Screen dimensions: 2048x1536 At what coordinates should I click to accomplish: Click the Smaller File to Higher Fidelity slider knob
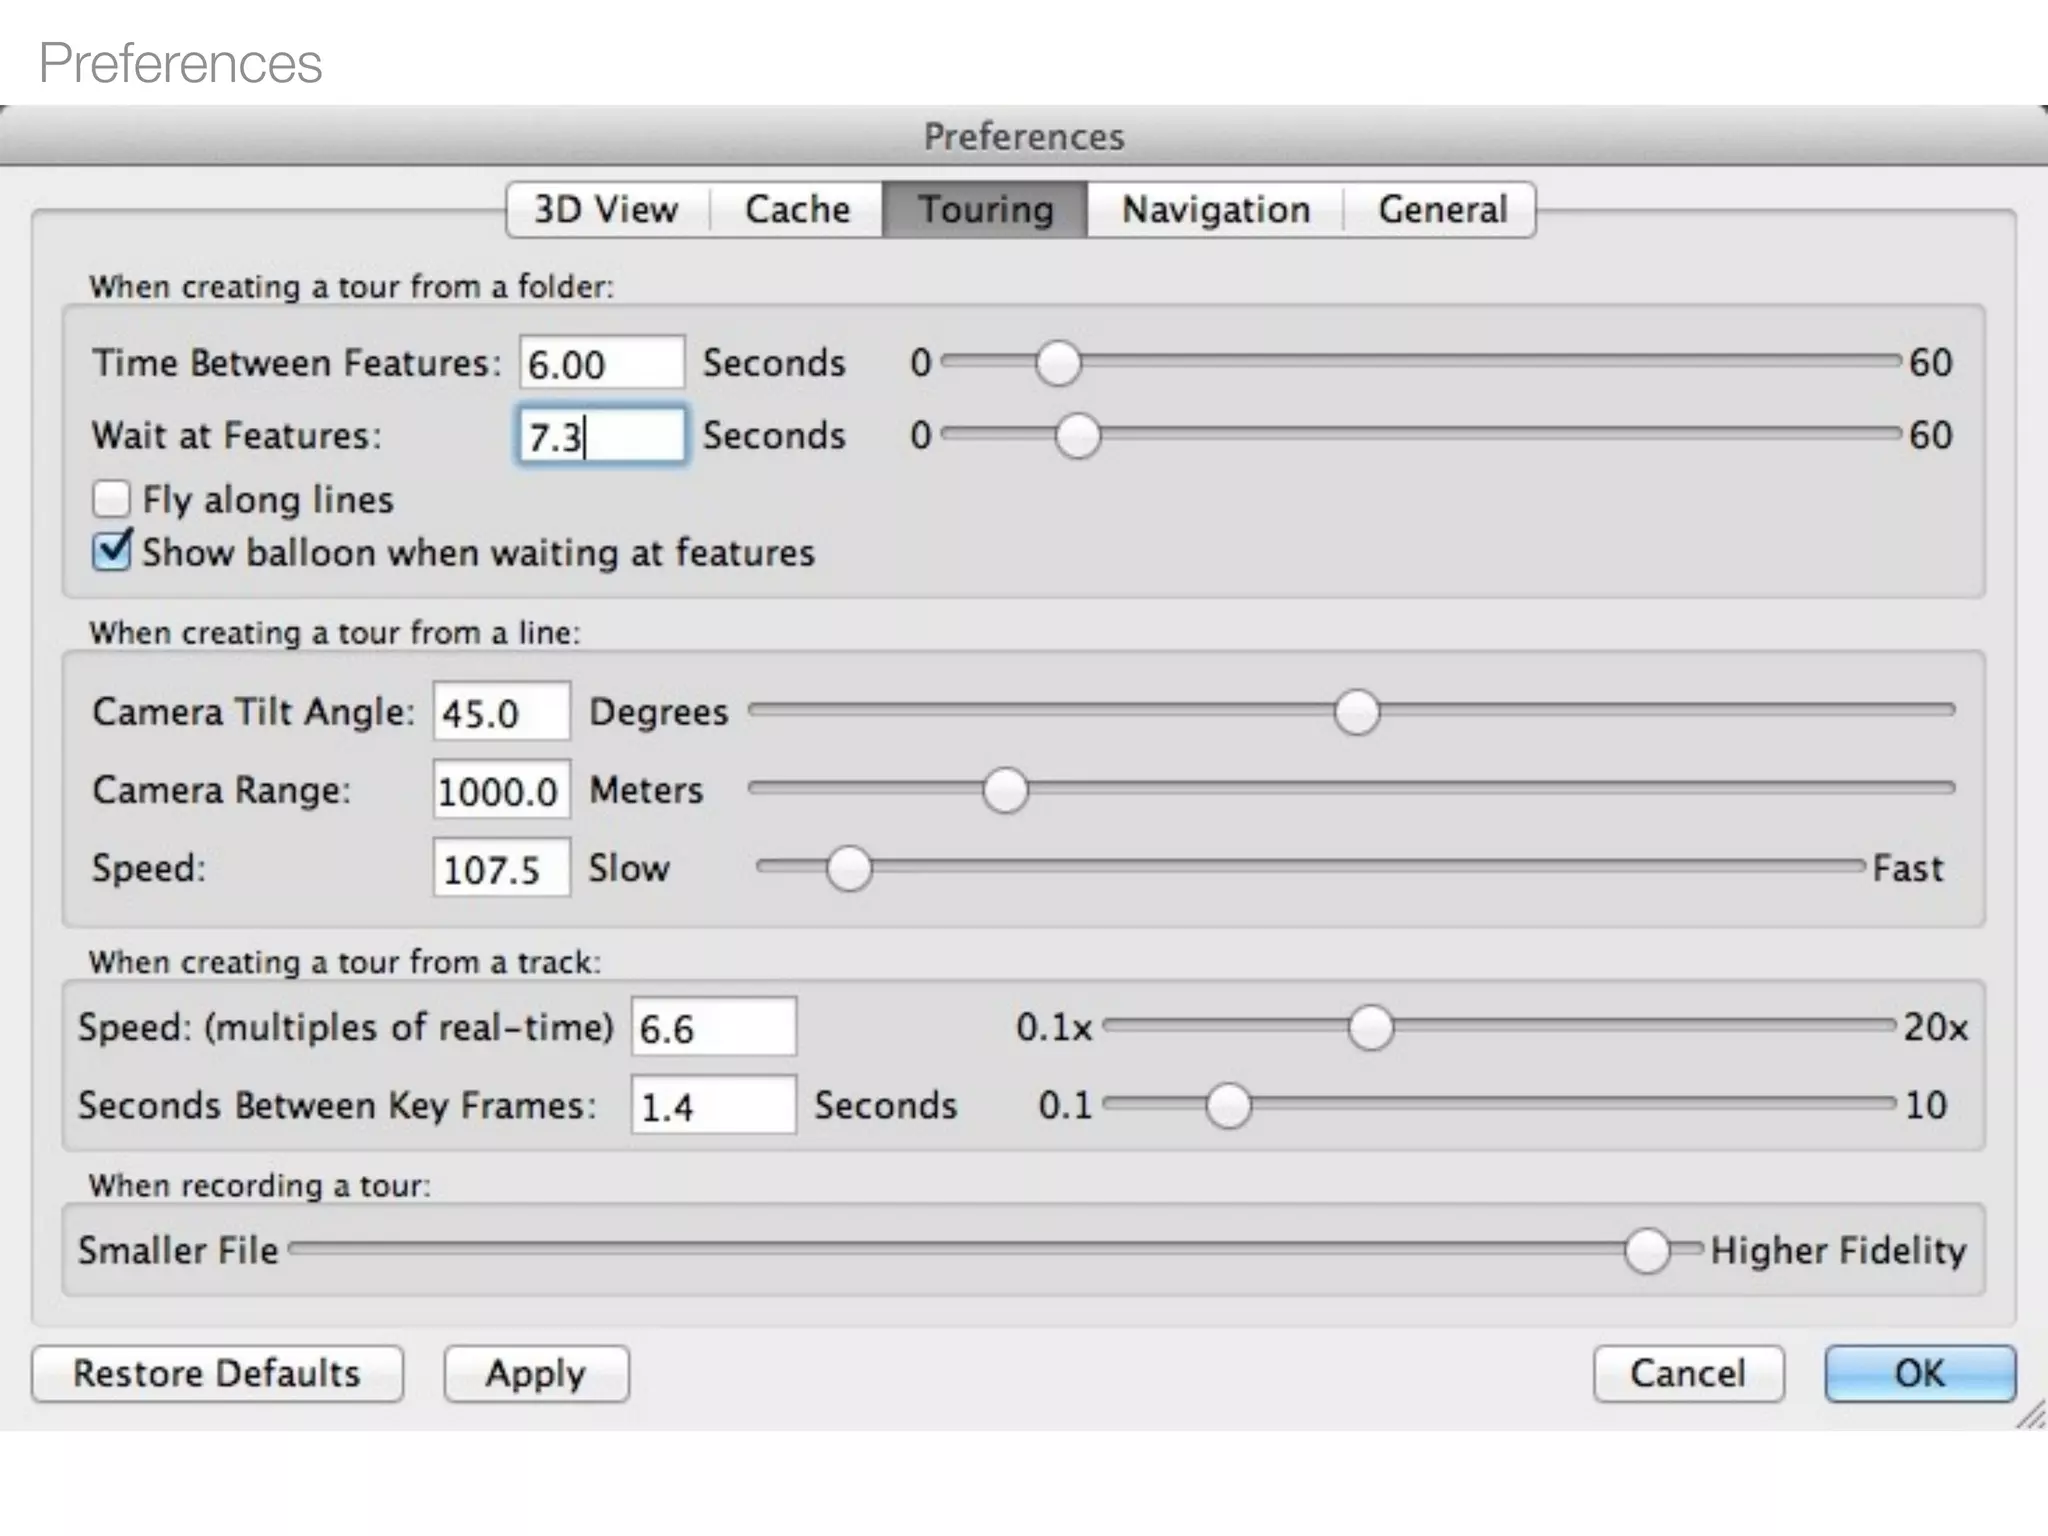pyautogui.click(x=1646, y=1250)
